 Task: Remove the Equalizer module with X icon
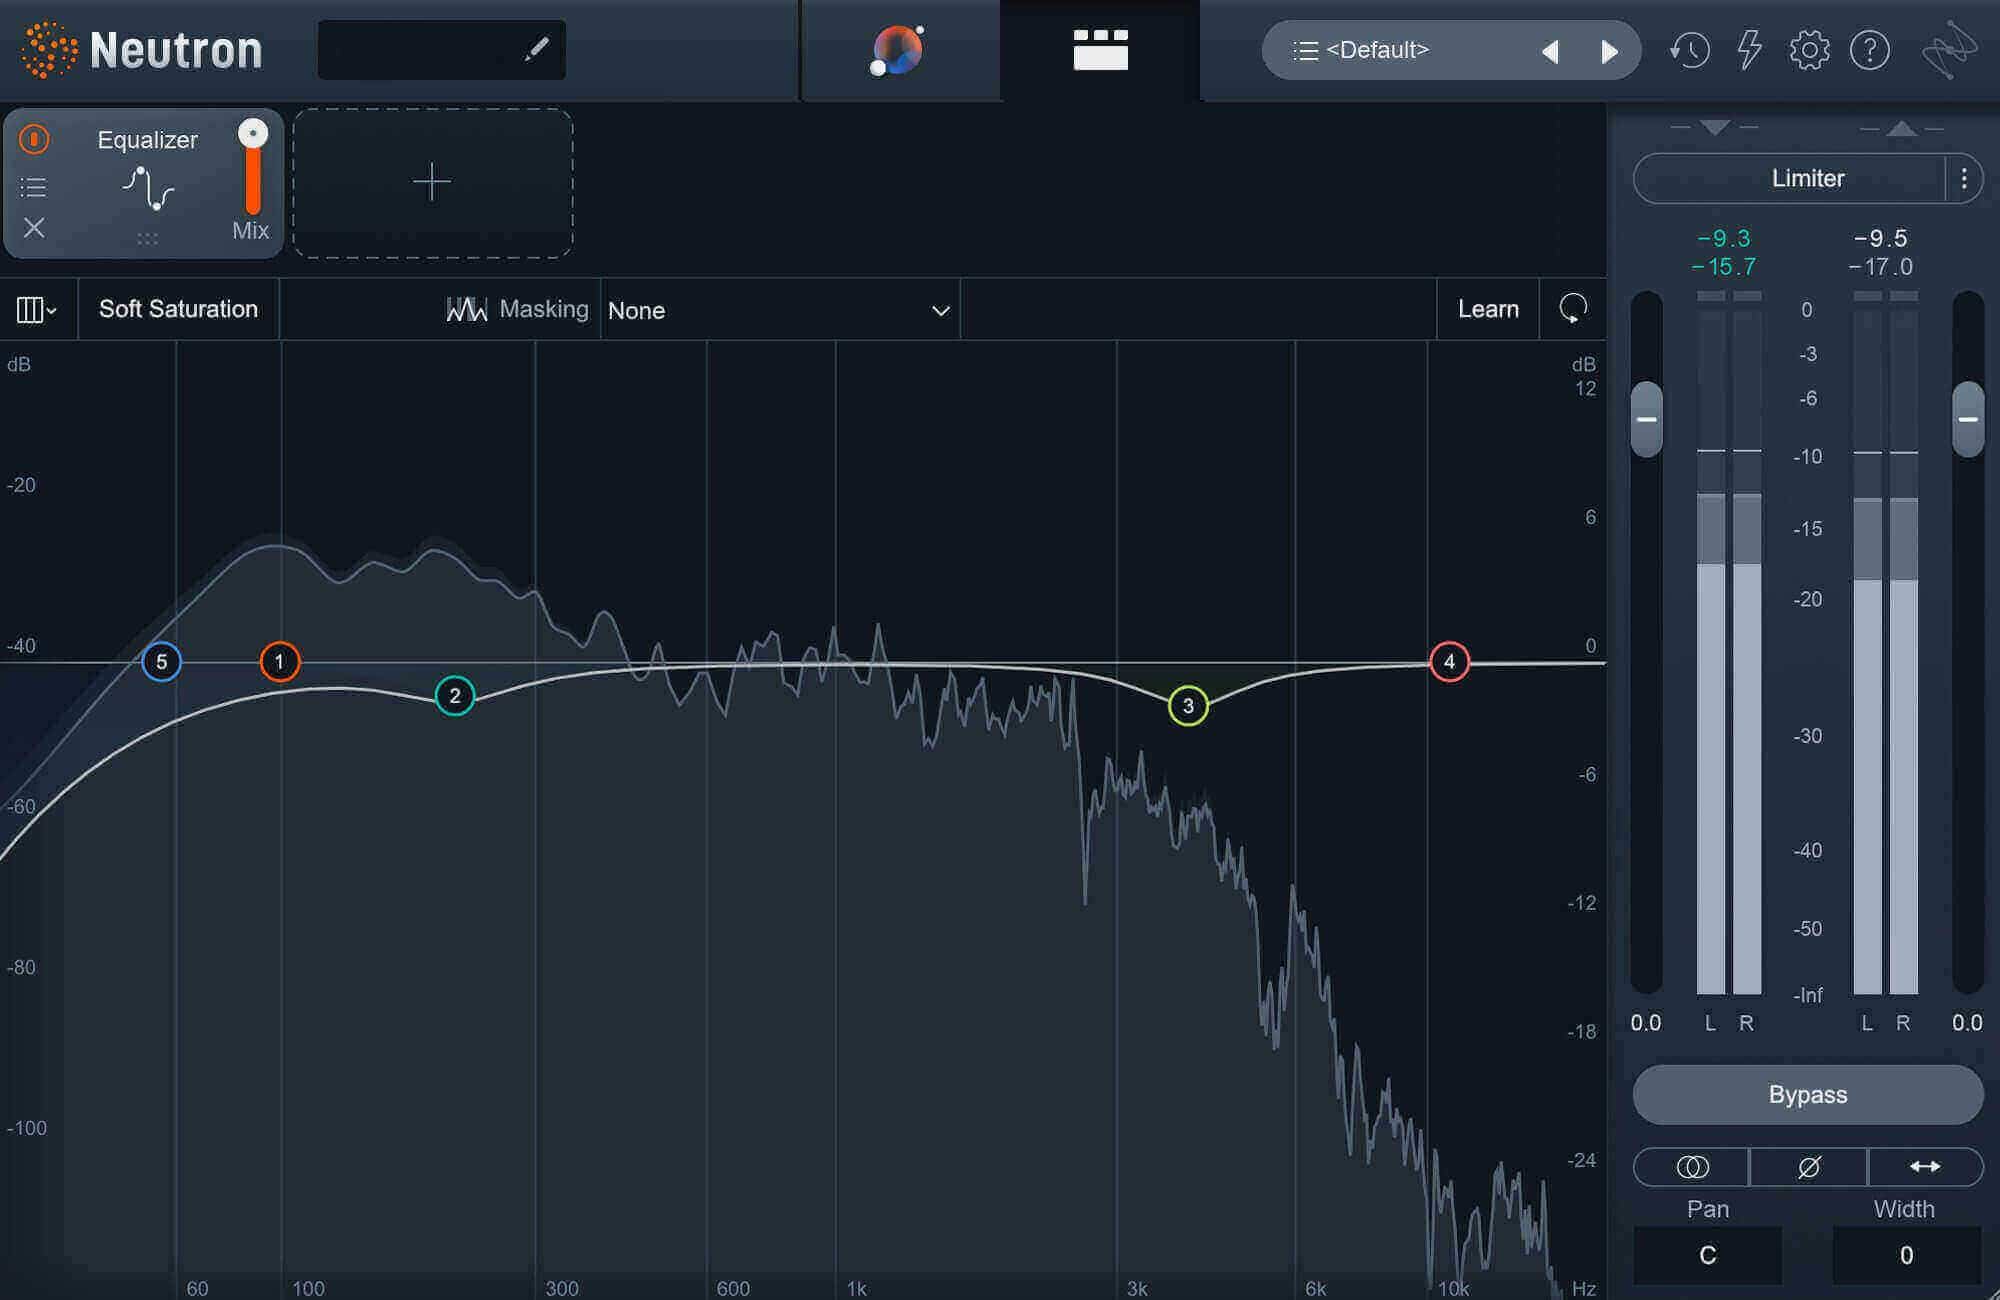(x=34, y=228)
